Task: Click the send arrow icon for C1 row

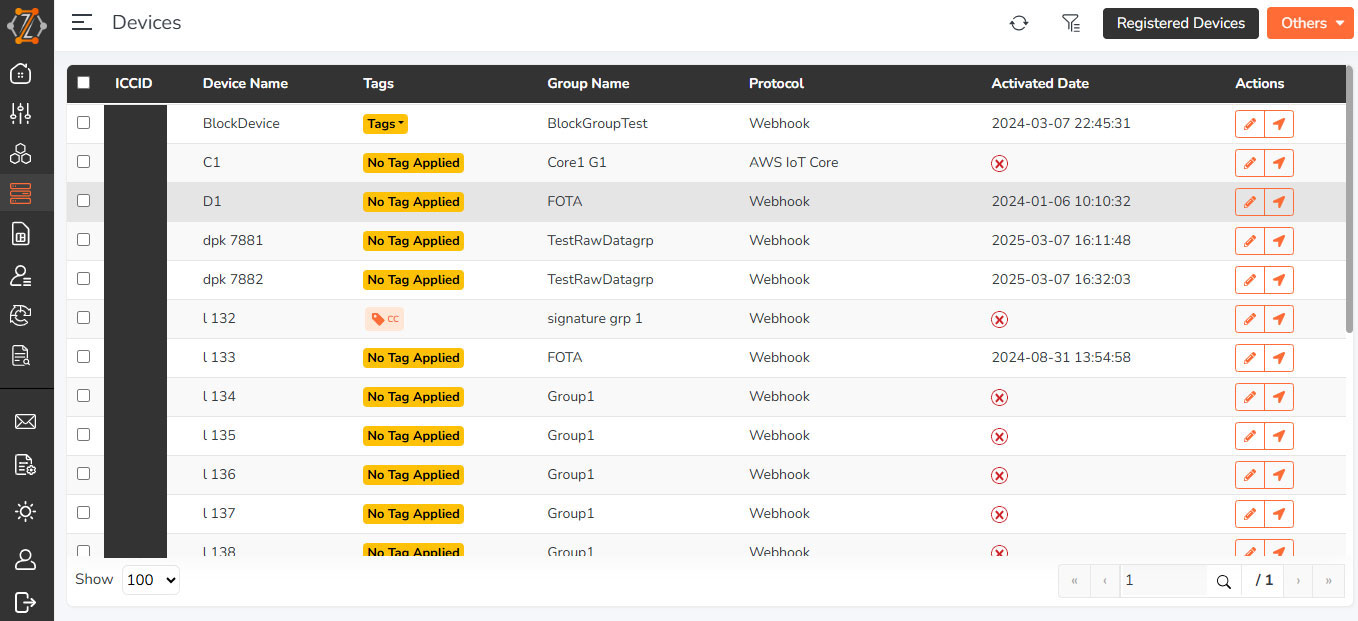Action: click(1279, 163)
